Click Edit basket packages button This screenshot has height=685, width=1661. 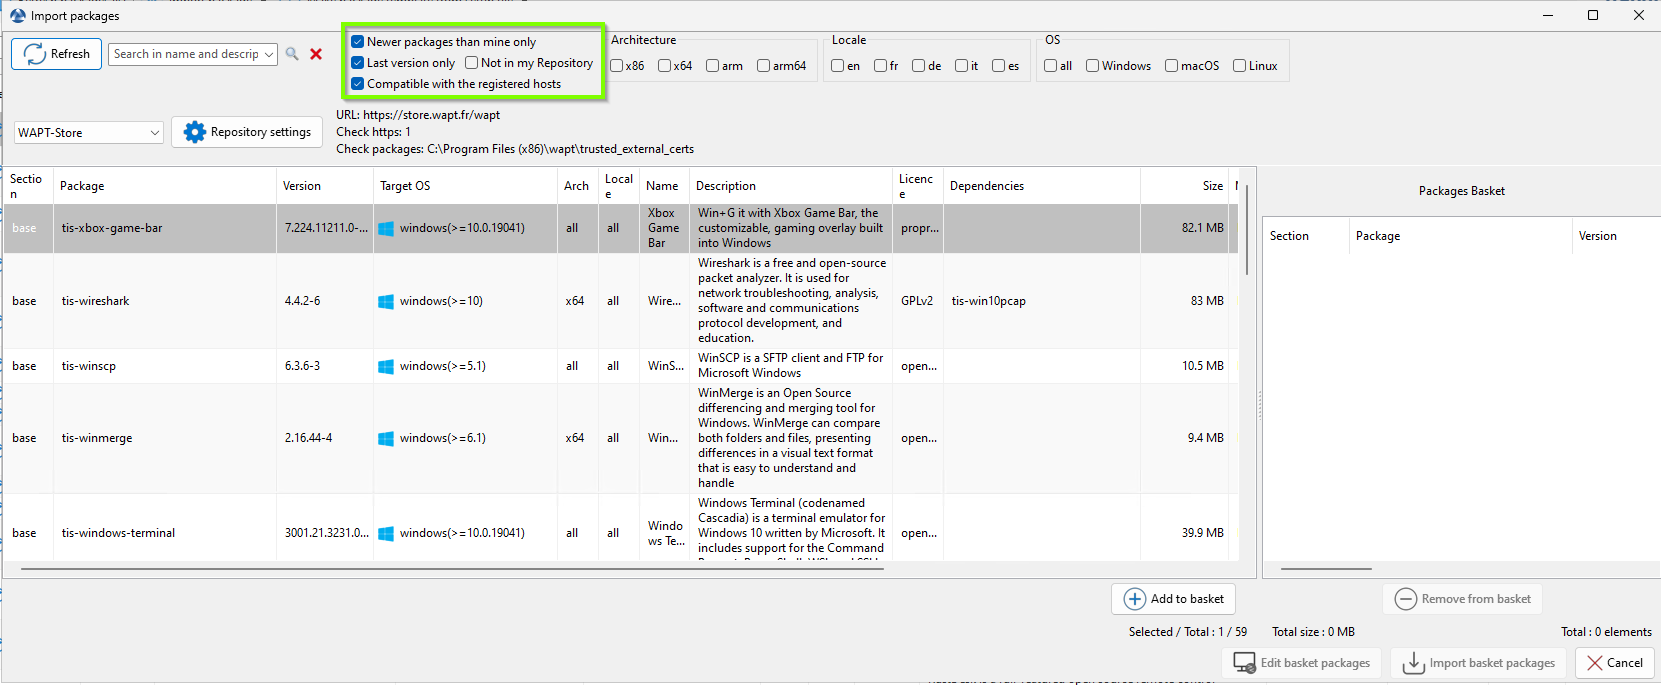coord(1302,663)
